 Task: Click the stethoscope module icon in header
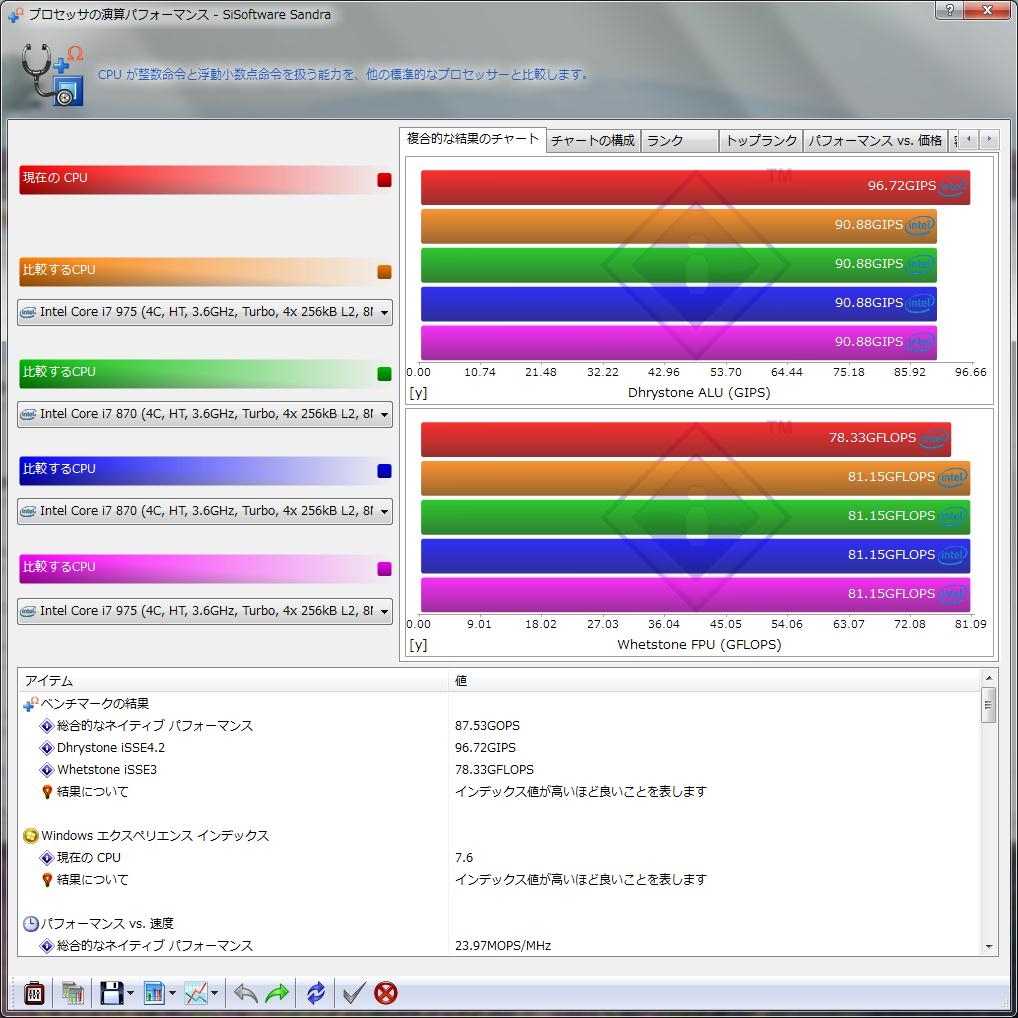click(52, 74)
